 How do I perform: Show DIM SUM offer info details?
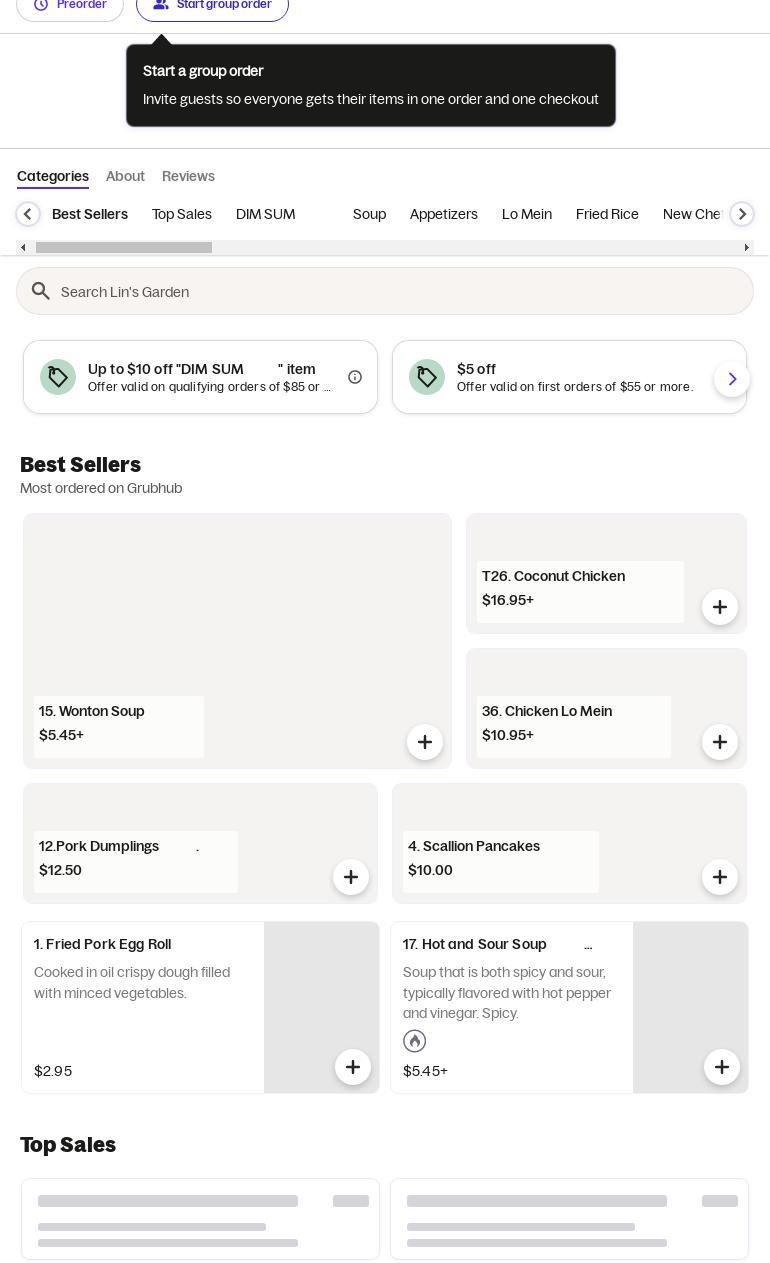coord(355,377)
